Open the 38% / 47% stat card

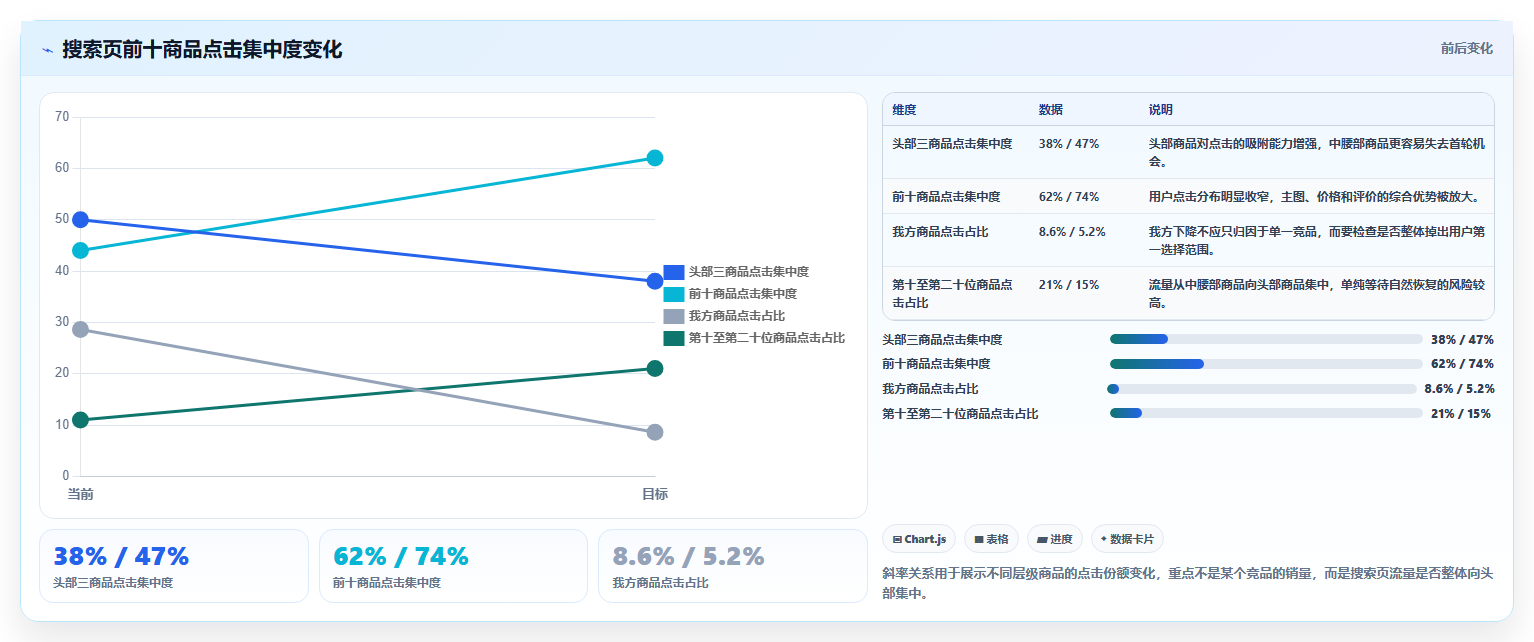click(174, 566)
